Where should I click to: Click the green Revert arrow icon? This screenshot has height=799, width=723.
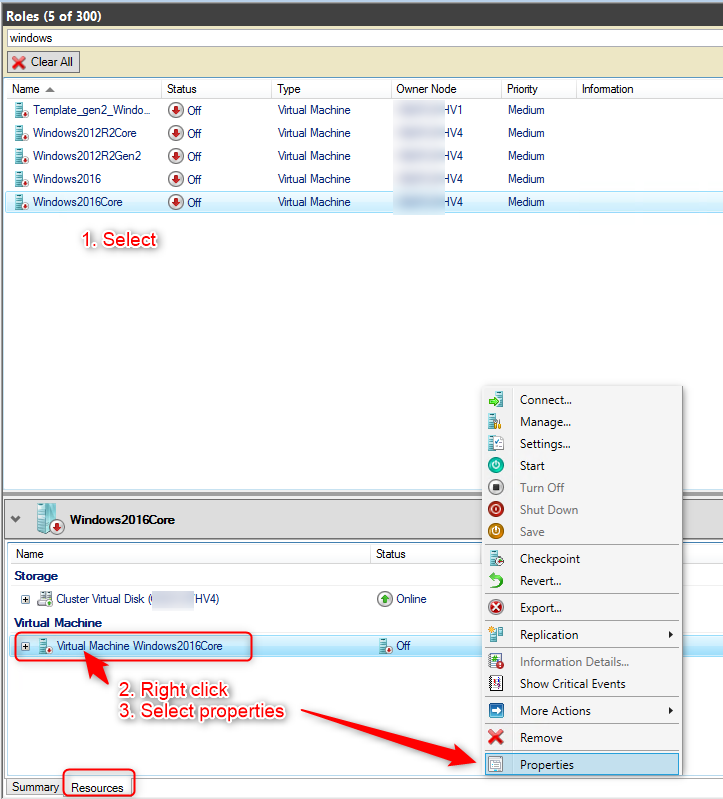pyautogui.click(x=496, y=580)
